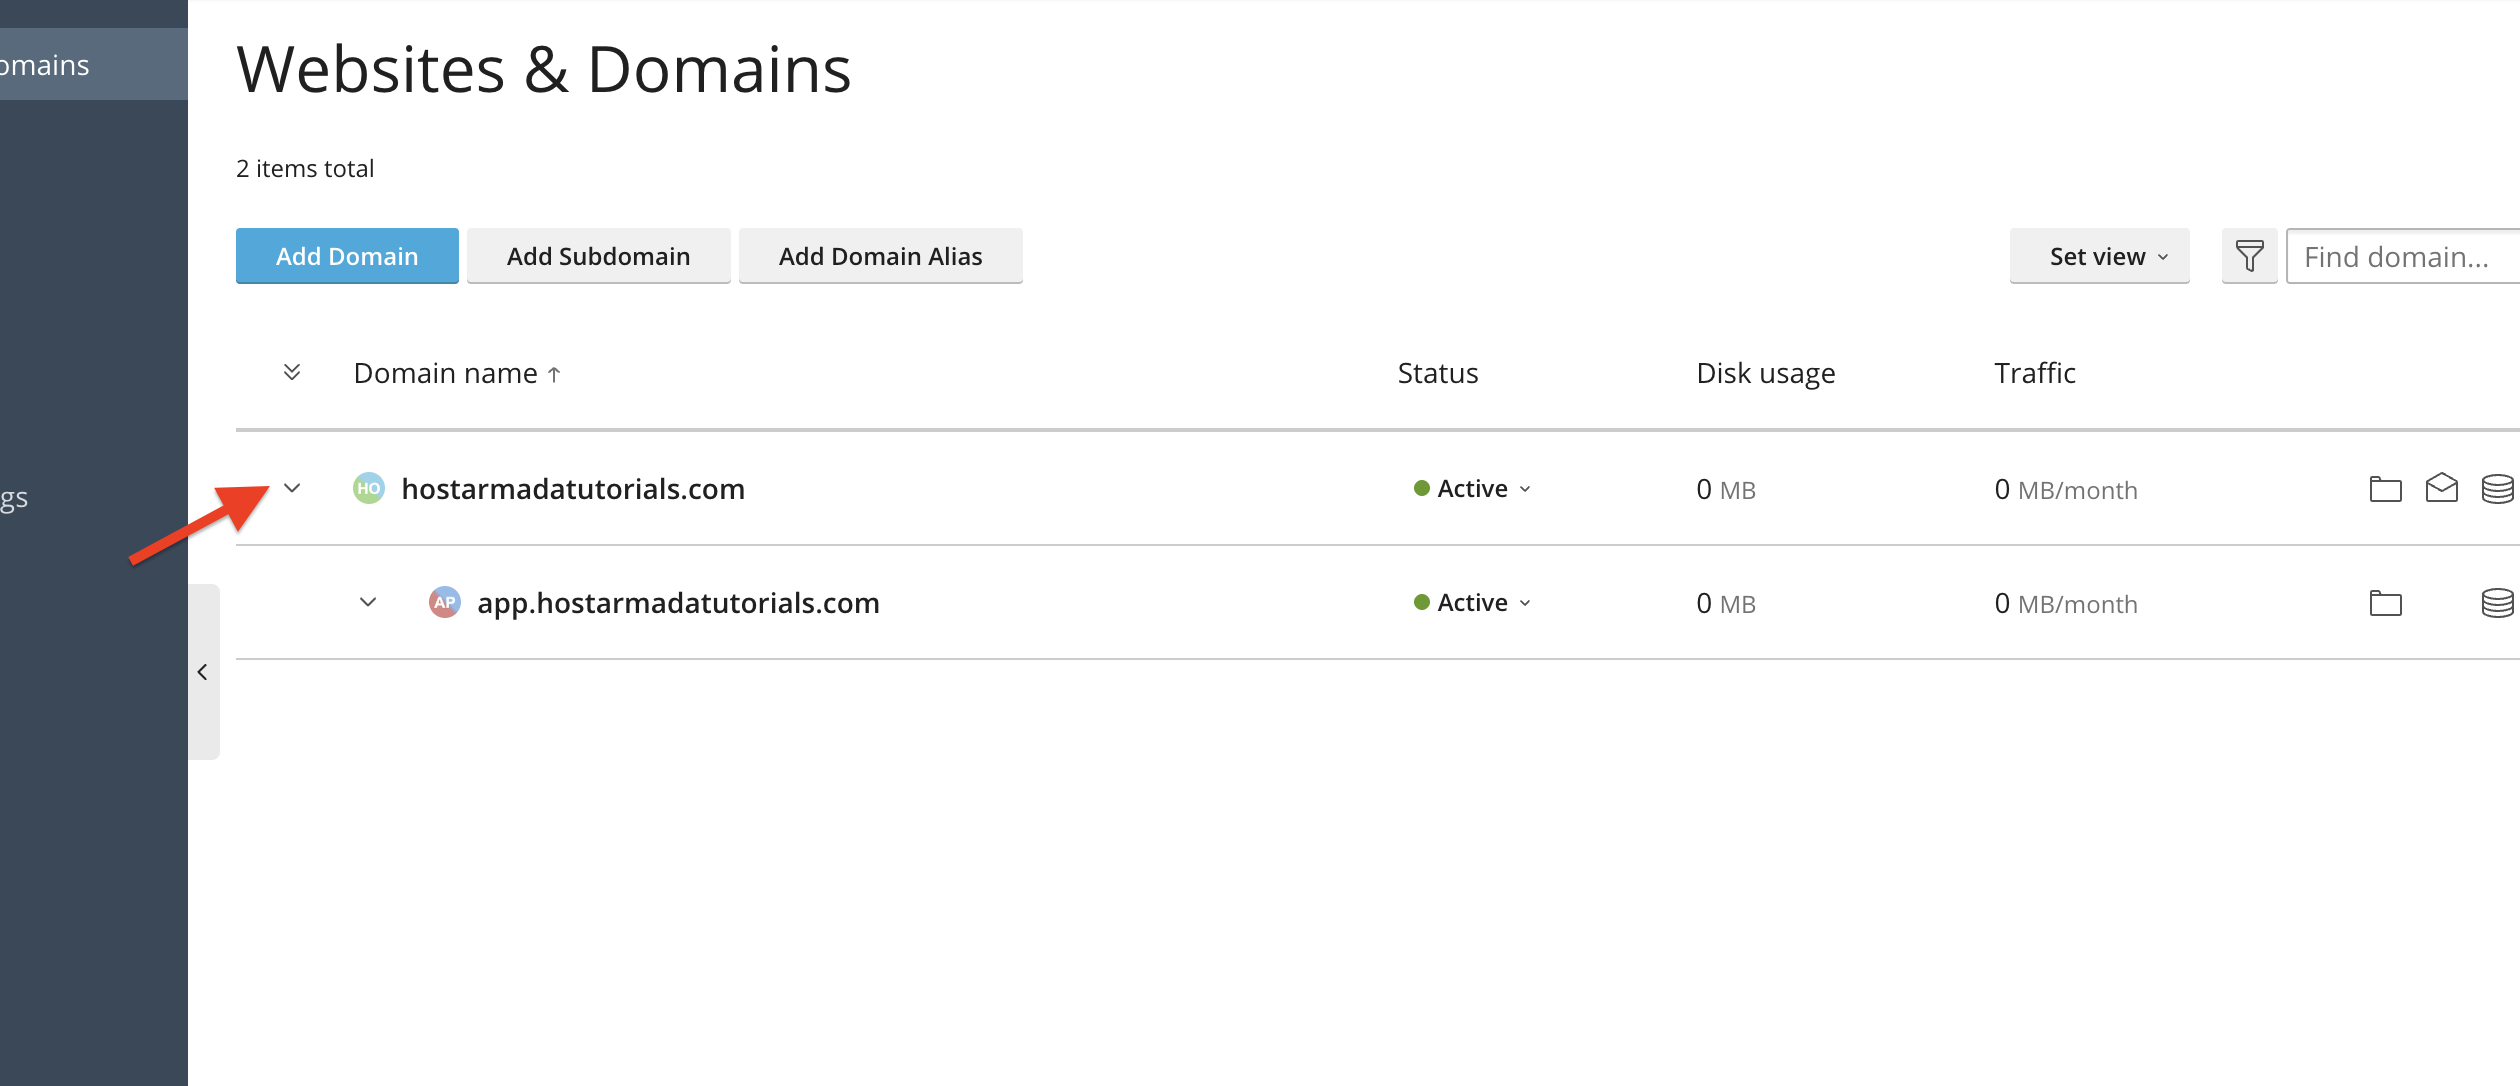Focus the Find domain search field

click(2402, 256)
